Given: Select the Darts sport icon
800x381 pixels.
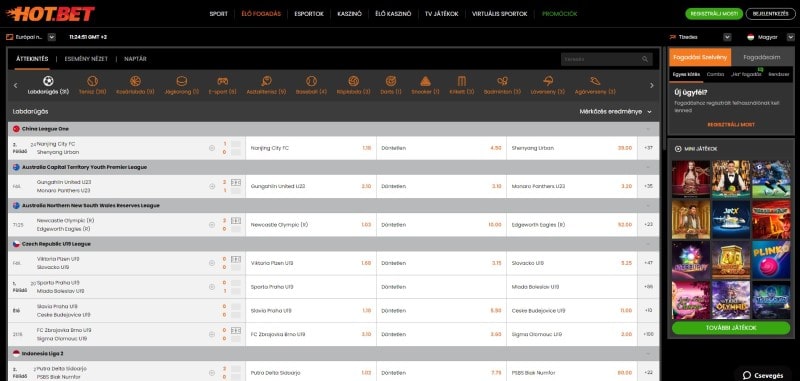Looking at the screenshot, I should click(391, 81).
